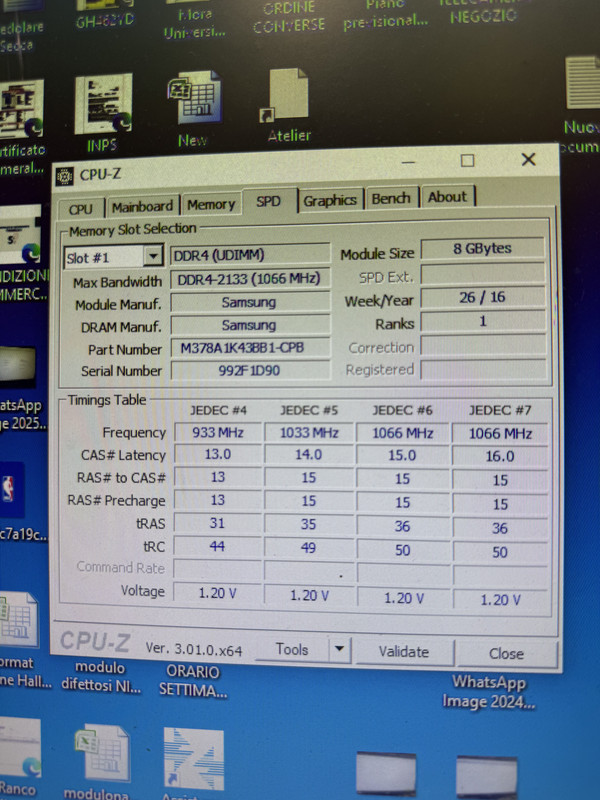The width and height of the screenshot is (600, 800).
Task: Click the Ranks value 1
Action: pos(483,321)
